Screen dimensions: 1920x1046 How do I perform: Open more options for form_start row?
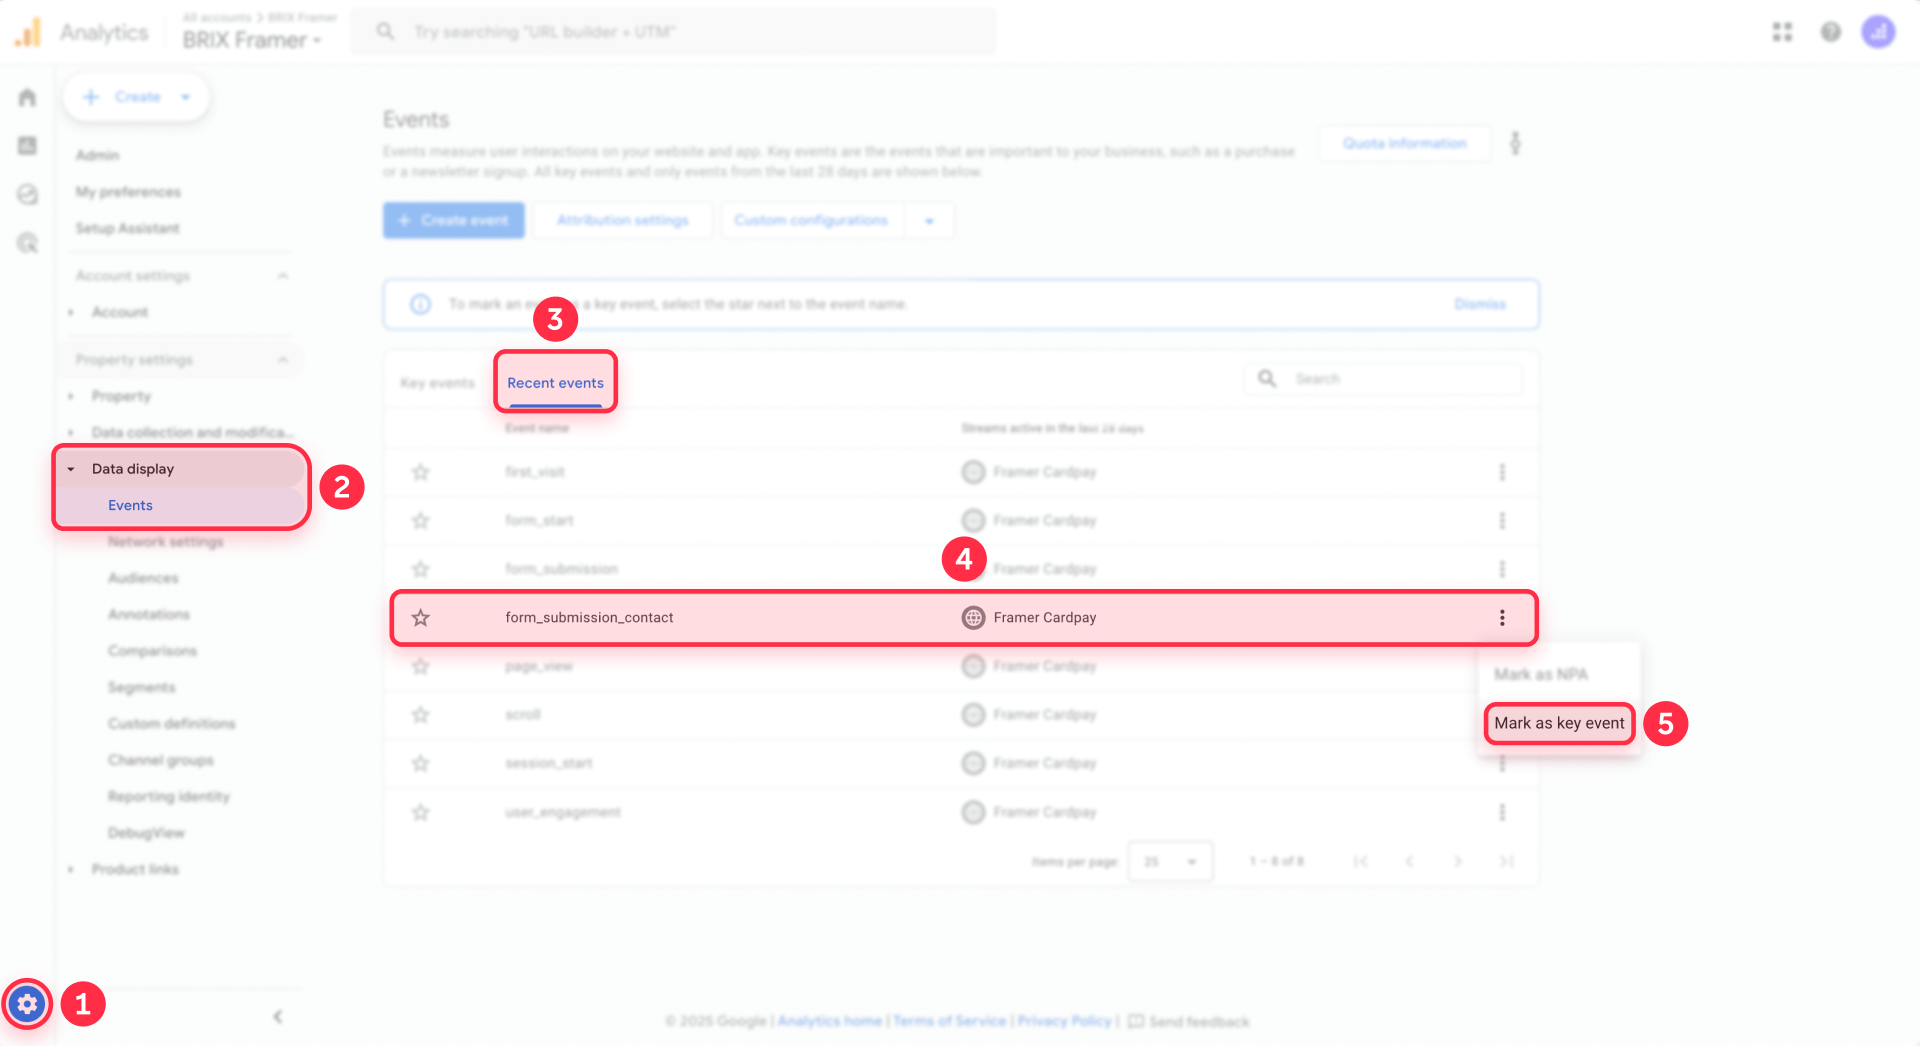pyautogui.click(x=1501, y=520)
